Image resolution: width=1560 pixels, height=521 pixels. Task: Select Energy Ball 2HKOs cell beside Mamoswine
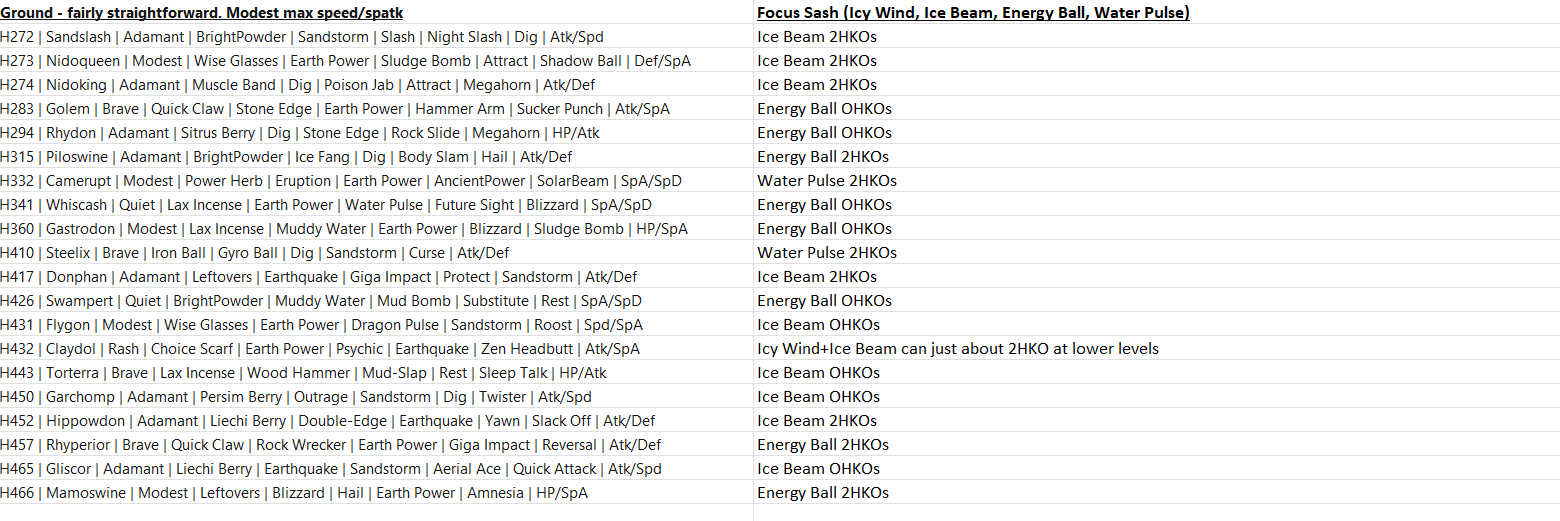coord(1157,492)
